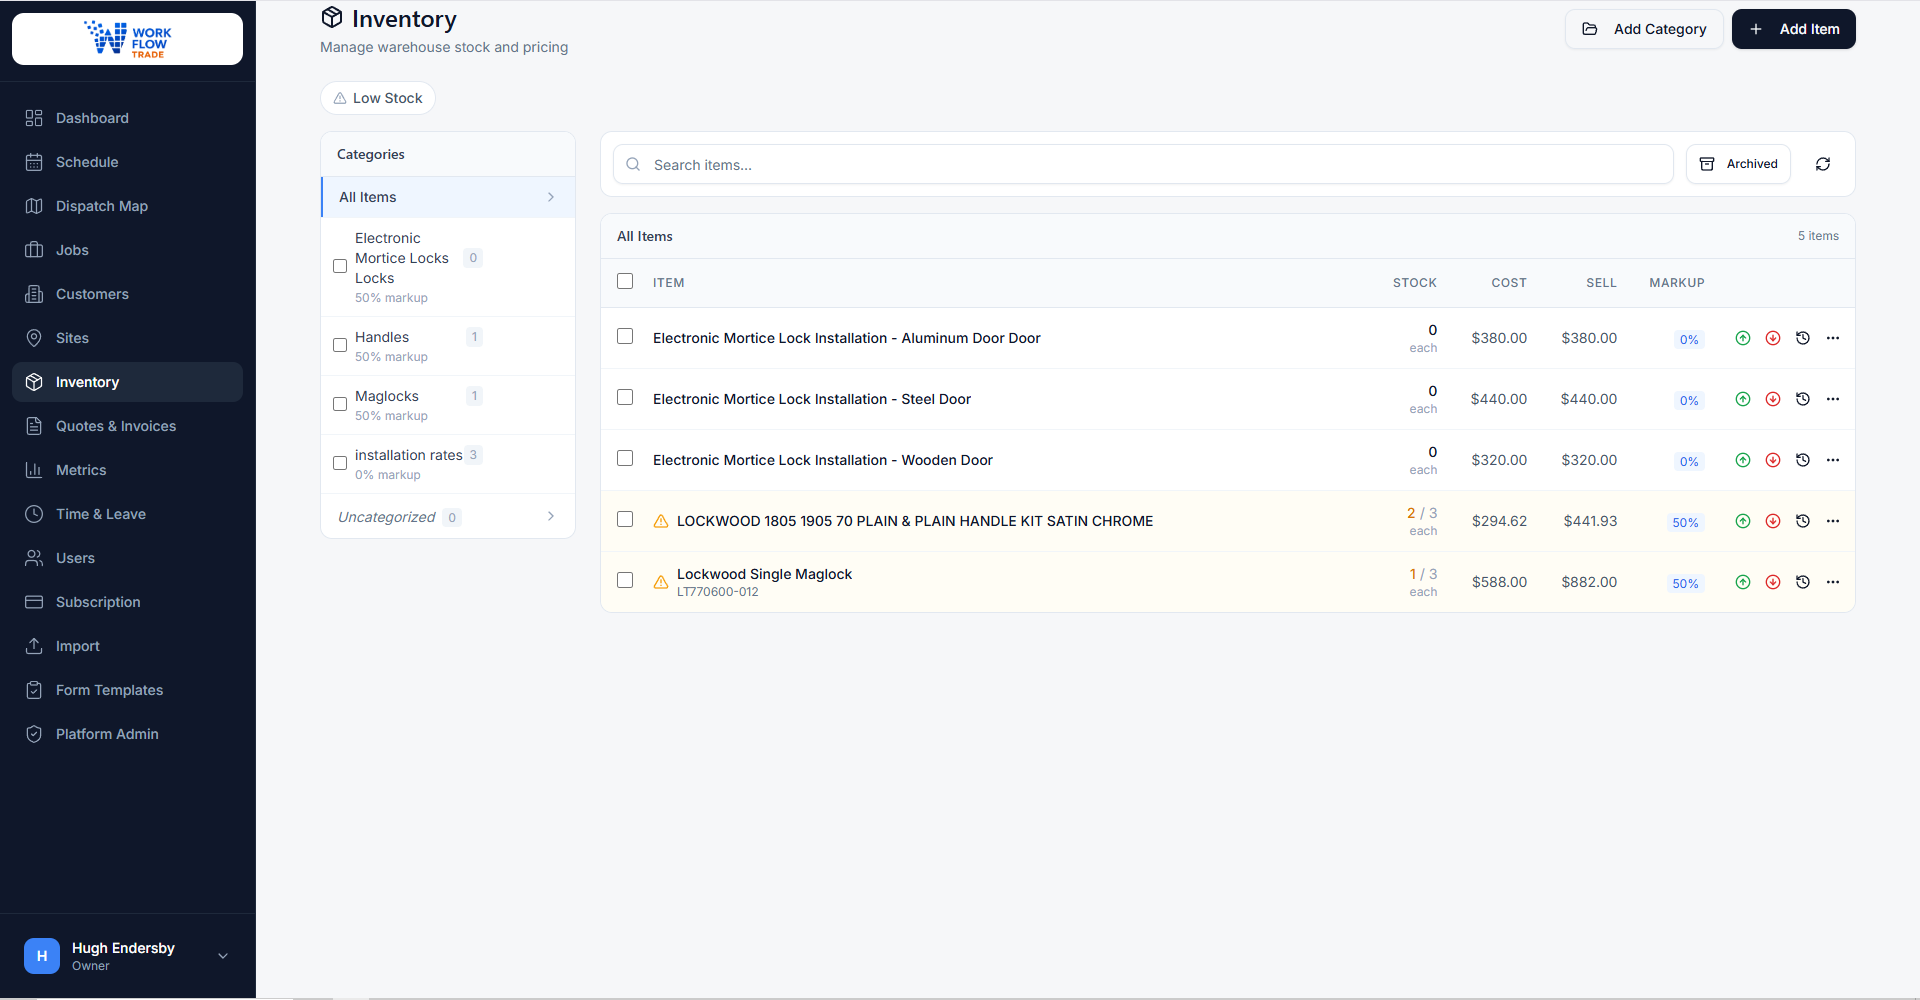Click red stock-out arrow for Wooden Door item
1920x1000 pixels.
(x=1773, y=460)
